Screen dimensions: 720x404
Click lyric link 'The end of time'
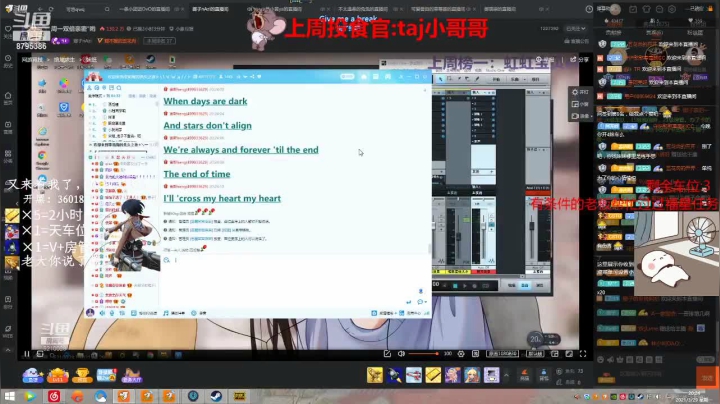tap(197, 174)
